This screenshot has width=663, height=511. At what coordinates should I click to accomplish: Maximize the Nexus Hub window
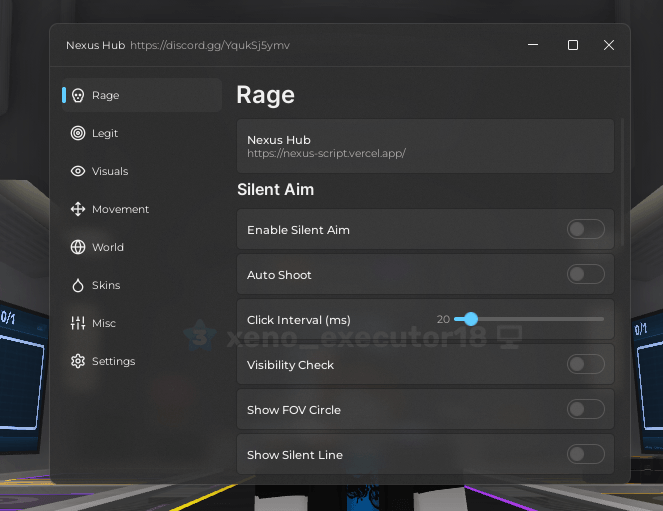(573, 45)
